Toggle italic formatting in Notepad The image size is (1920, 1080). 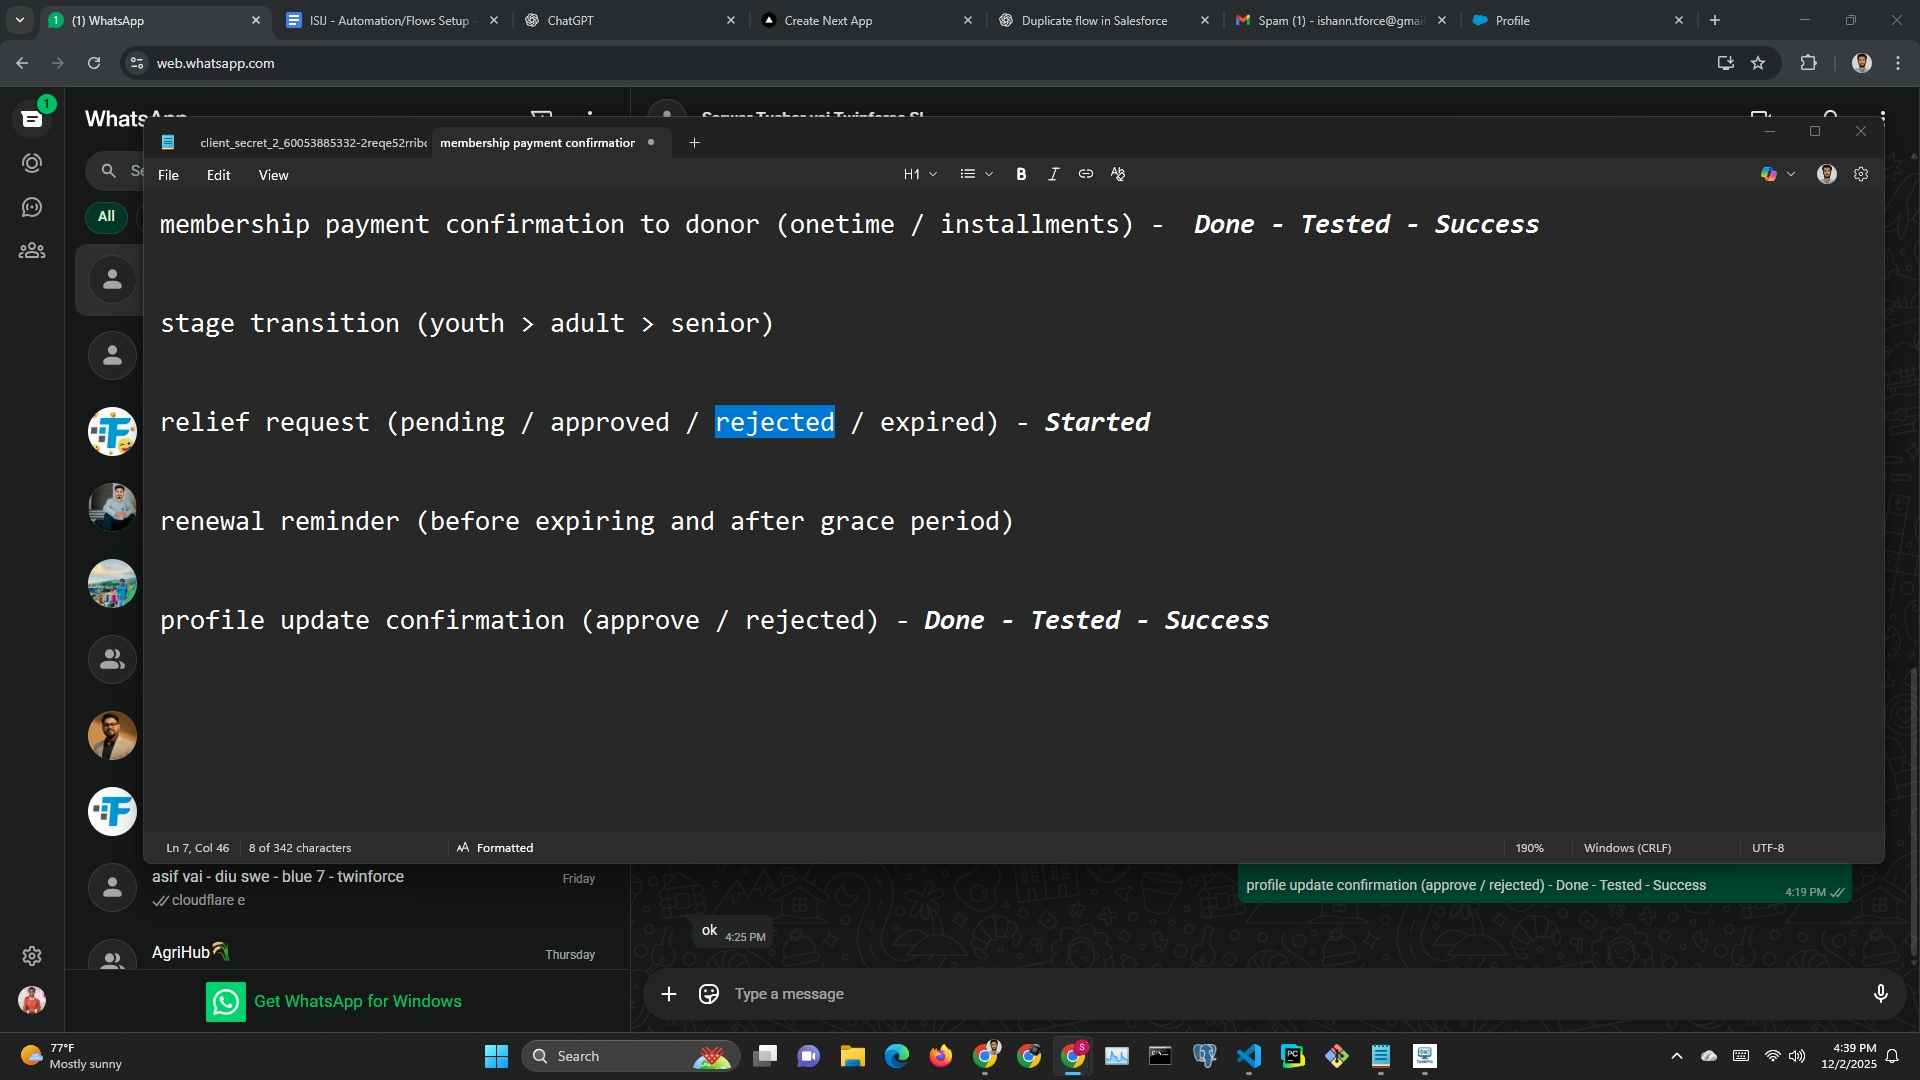pyautogui.click(x=1053, y=174)
